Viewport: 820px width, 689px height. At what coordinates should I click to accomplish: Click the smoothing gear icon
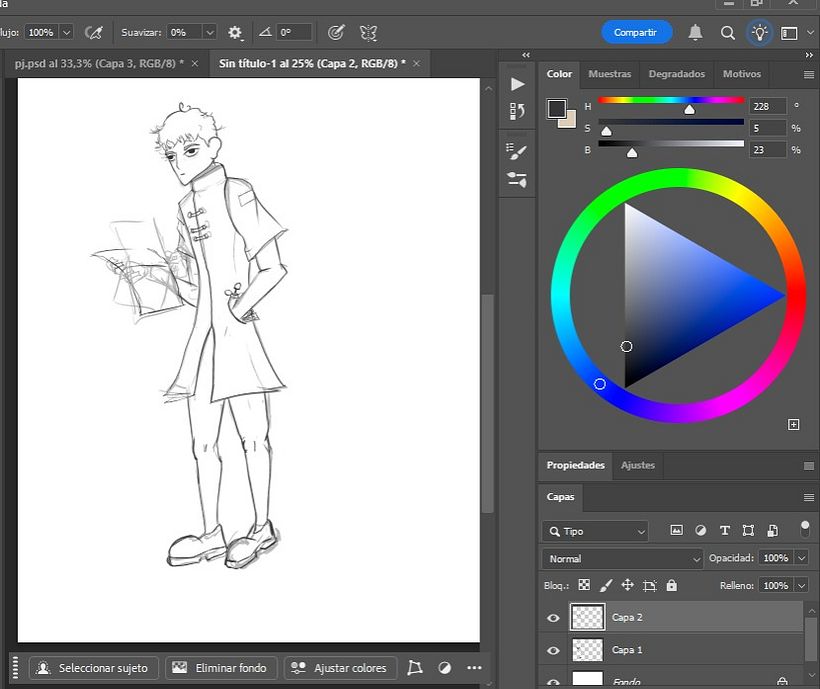[x=233, y=31]
